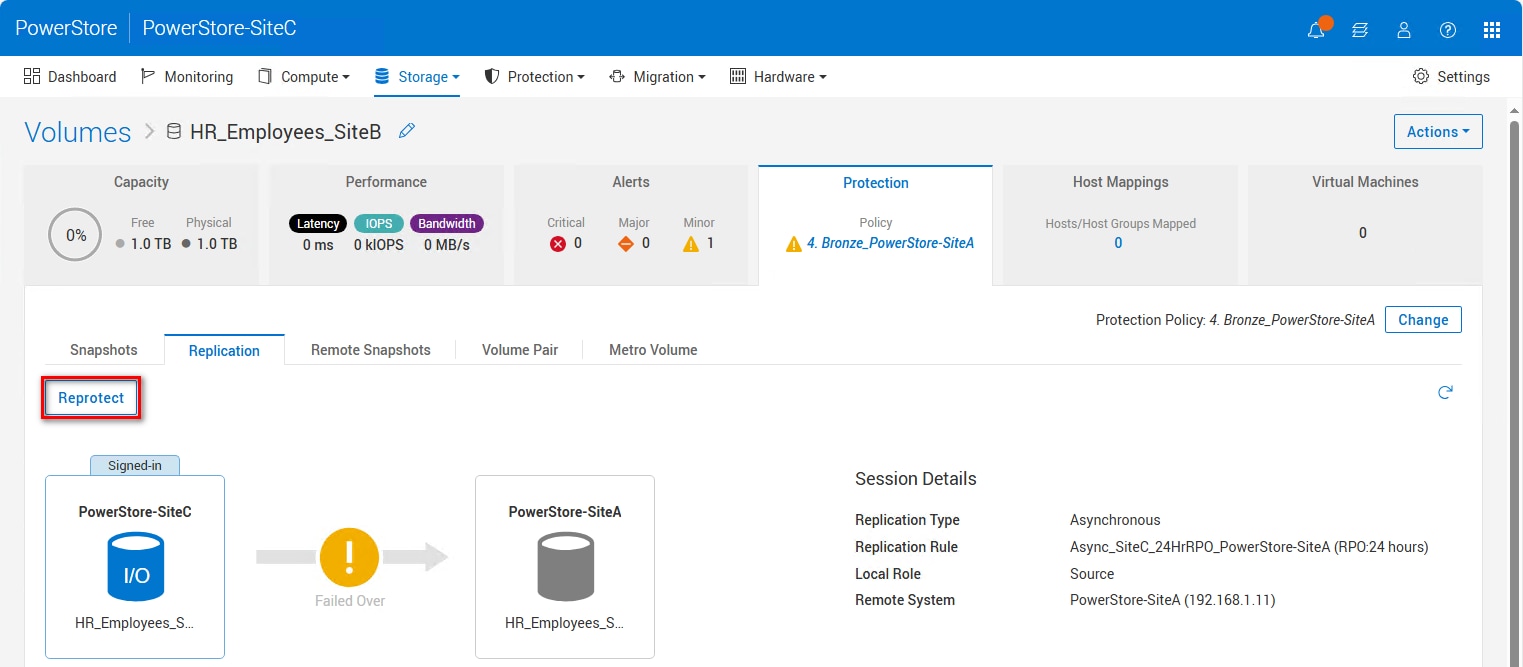Switch to Remote Snapshots tab
Viewport: 1523px width, 667px height.
371,350
